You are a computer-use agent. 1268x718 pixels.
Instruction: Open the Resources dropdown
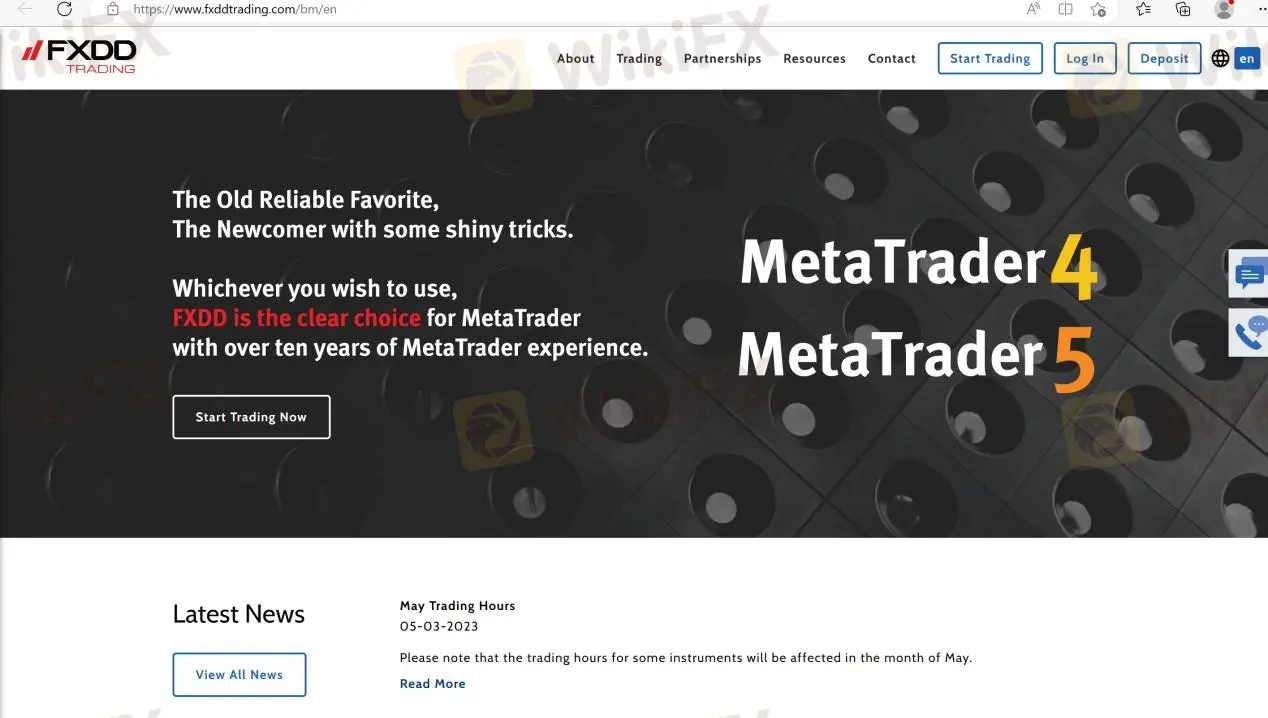814,58
